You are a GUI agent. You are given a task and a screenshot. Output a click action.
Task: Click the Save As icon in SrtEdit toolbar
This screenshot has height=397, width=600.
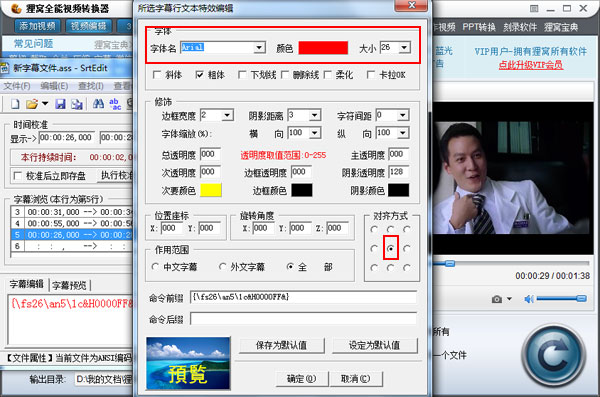(x=77, y=104)
